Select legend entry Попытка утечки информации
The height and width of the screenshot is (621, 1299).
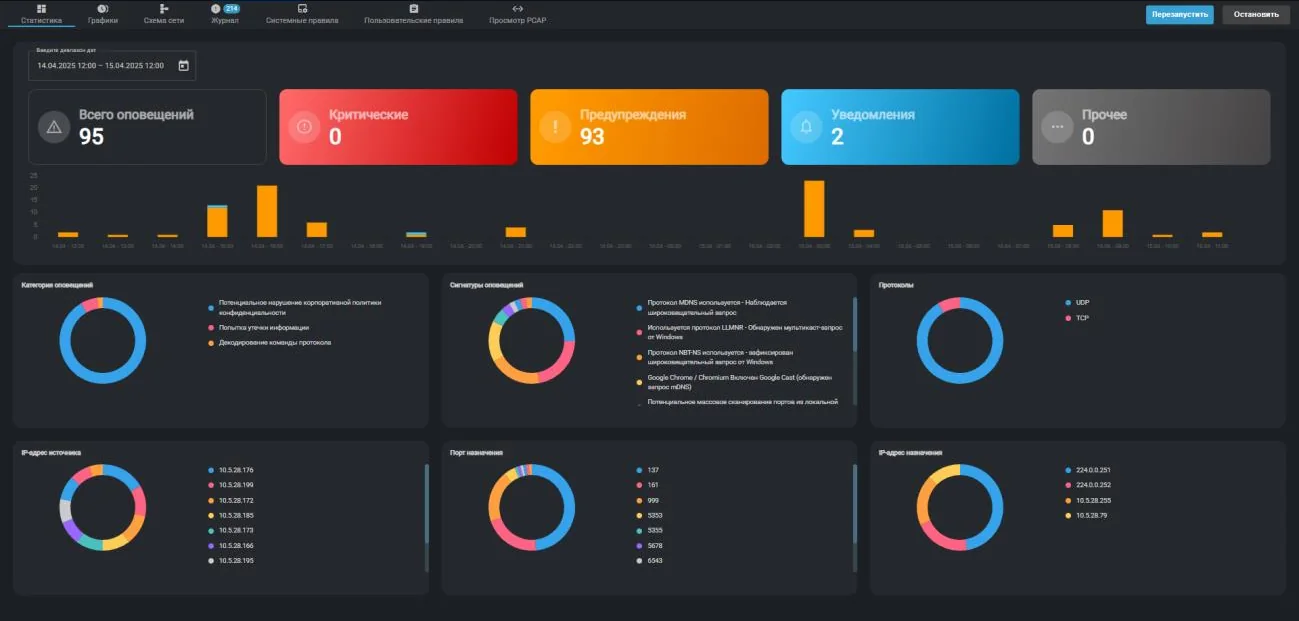(258, 327)
